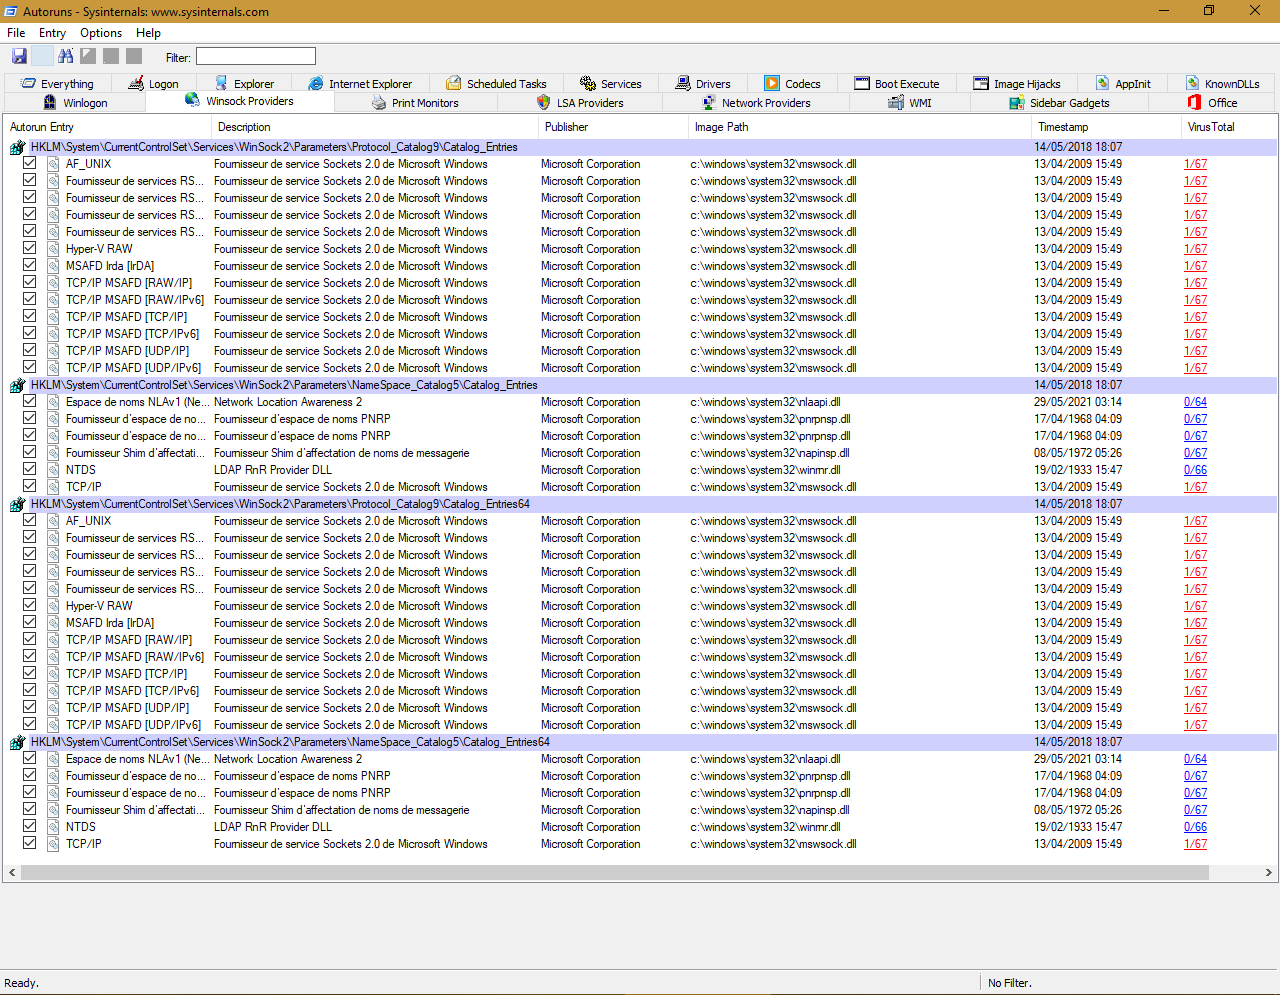Viewport: 1280px width, 995px height.
Task: Switch to the WMI tab
Action: 909,103
